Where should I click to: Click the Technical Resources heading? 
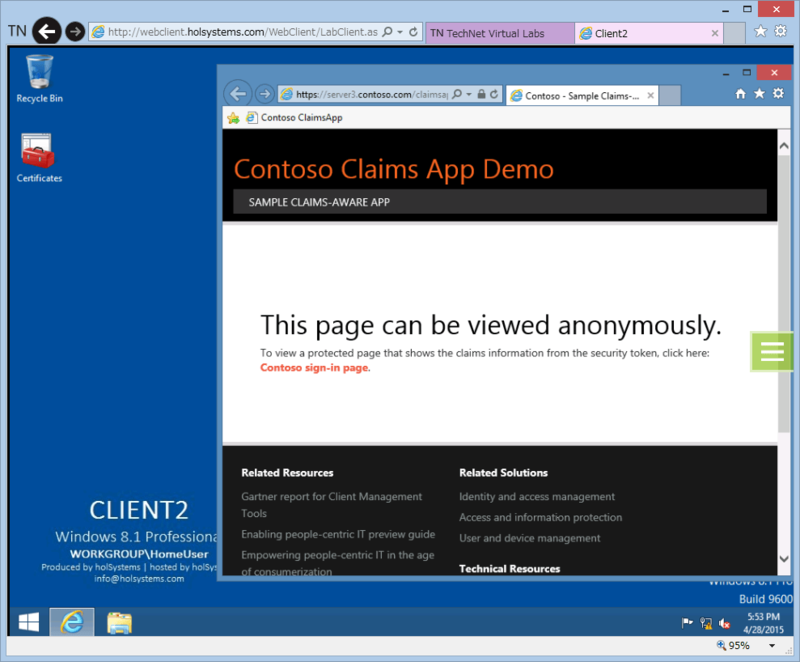point(509,569)
